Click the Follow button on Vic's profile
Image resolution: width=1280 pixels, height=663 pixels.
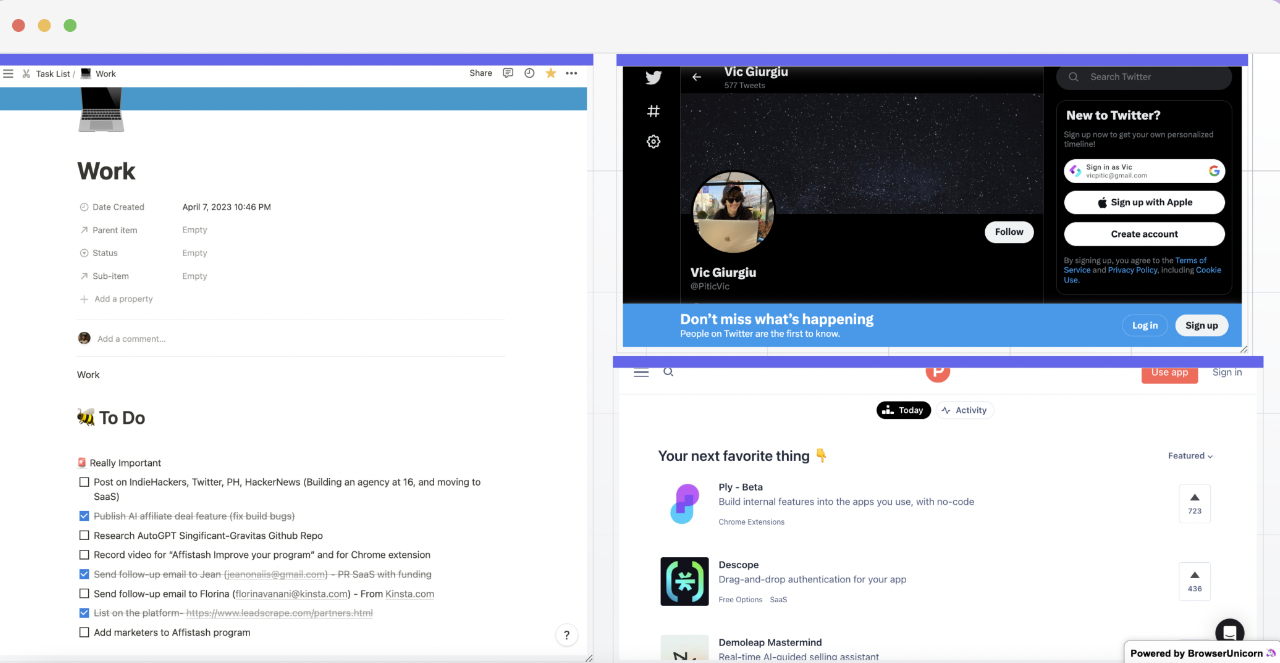(x=1009, y=232)
